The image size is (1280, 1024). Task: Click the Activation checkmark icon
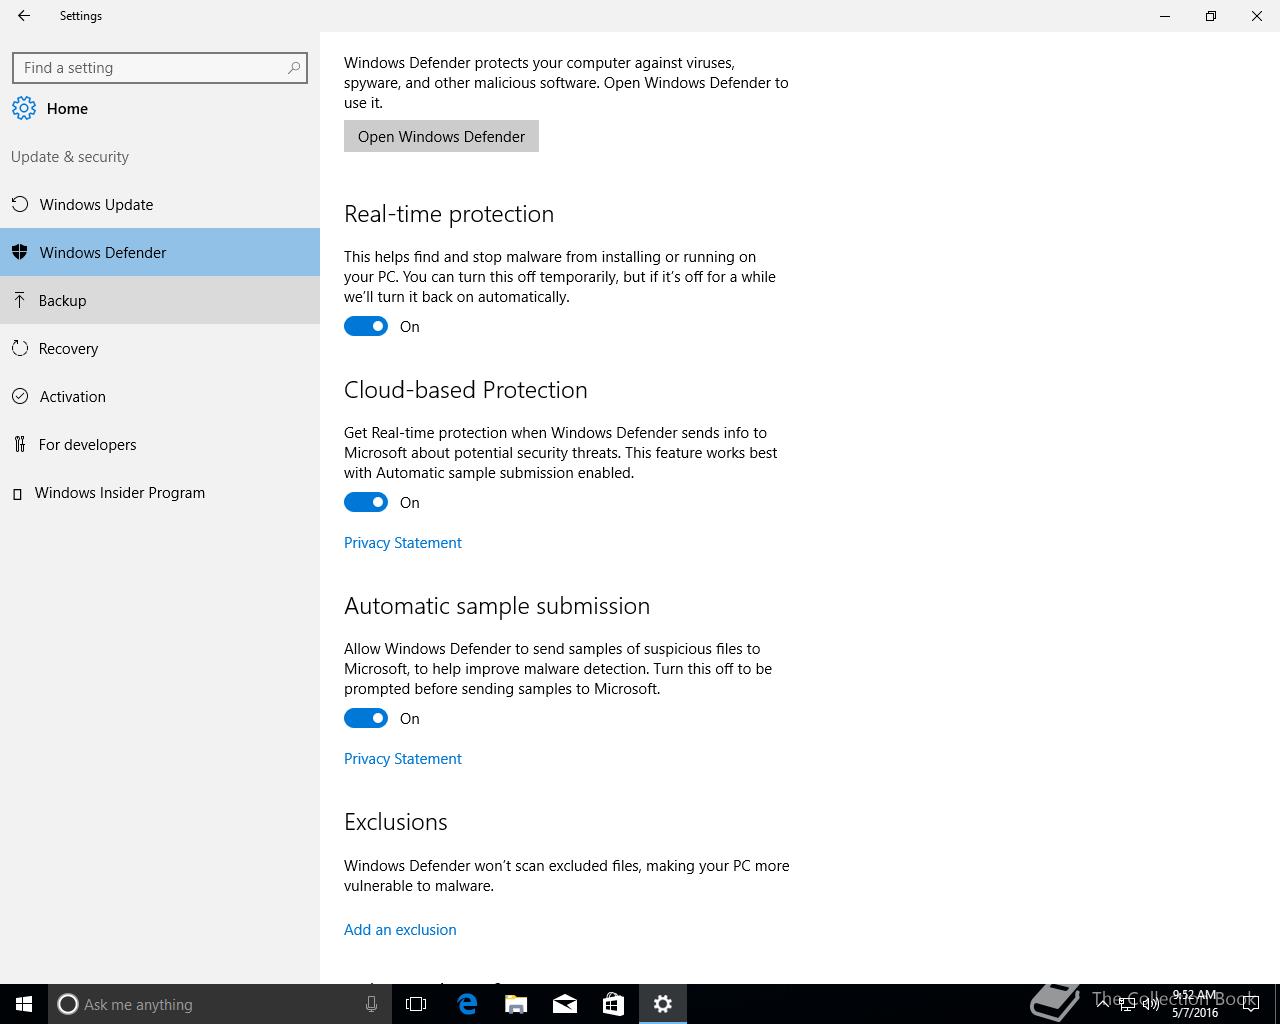[19, 396]
